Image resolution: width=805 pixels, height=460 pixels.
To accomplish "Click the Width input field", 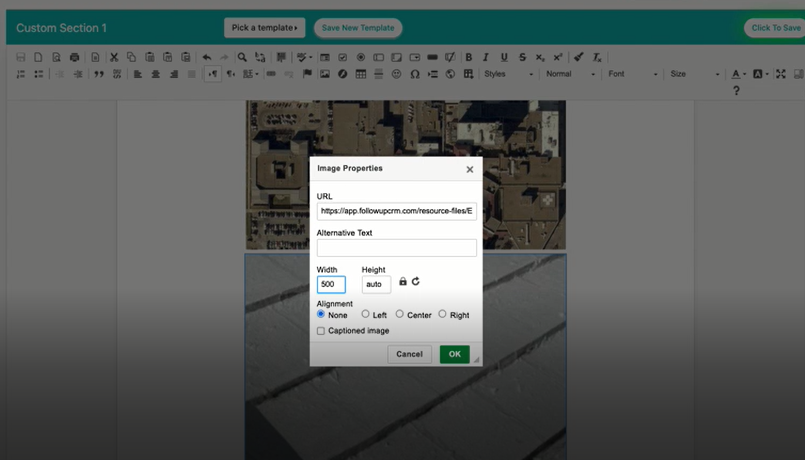I will pyautogui.click(x=331, y=284).
